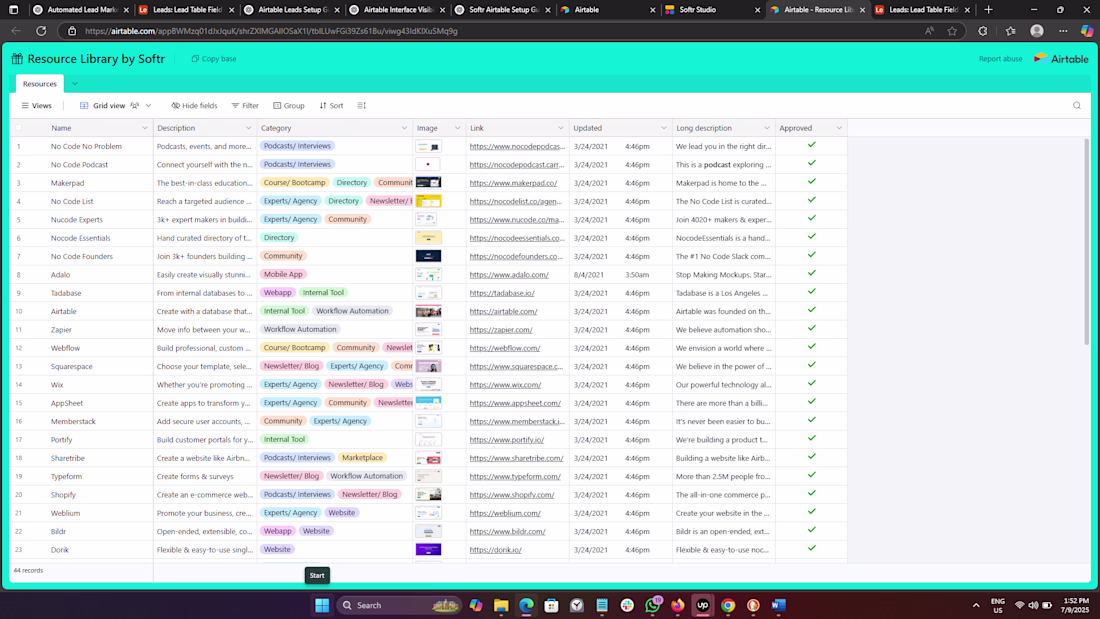Open Upwork app from taskbar
The image size is (1100, 619).
tap(702, 605)
